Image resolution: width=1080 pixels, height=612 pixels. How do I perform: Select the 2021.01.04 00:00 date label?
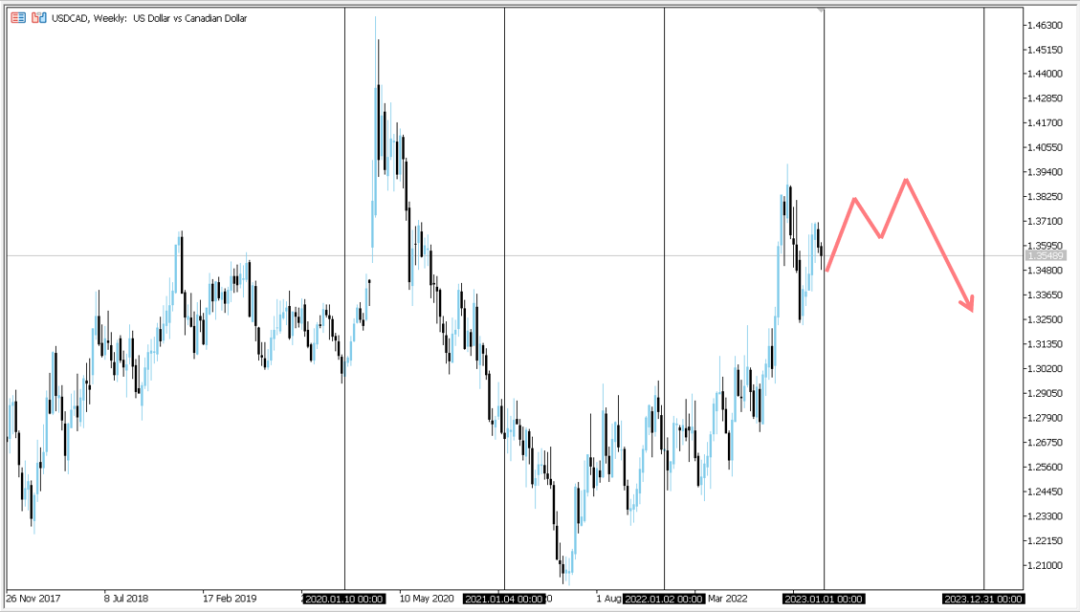(x=504, y=599)
